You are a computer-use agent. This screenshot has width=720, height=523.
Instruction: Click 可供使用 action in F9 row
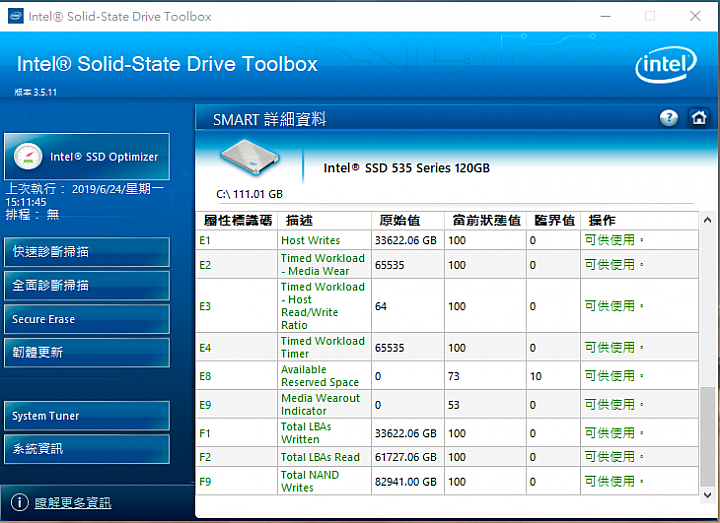(613, 481)
